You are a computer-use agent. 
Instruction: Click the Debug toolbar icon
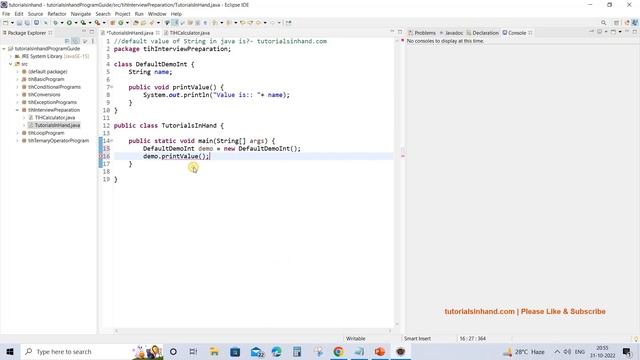(56, 23)
